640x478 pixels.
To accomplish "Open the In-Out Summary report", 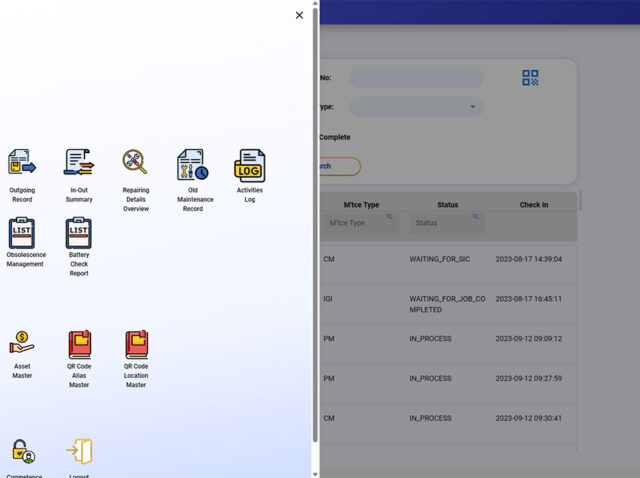I will [79, 163].
